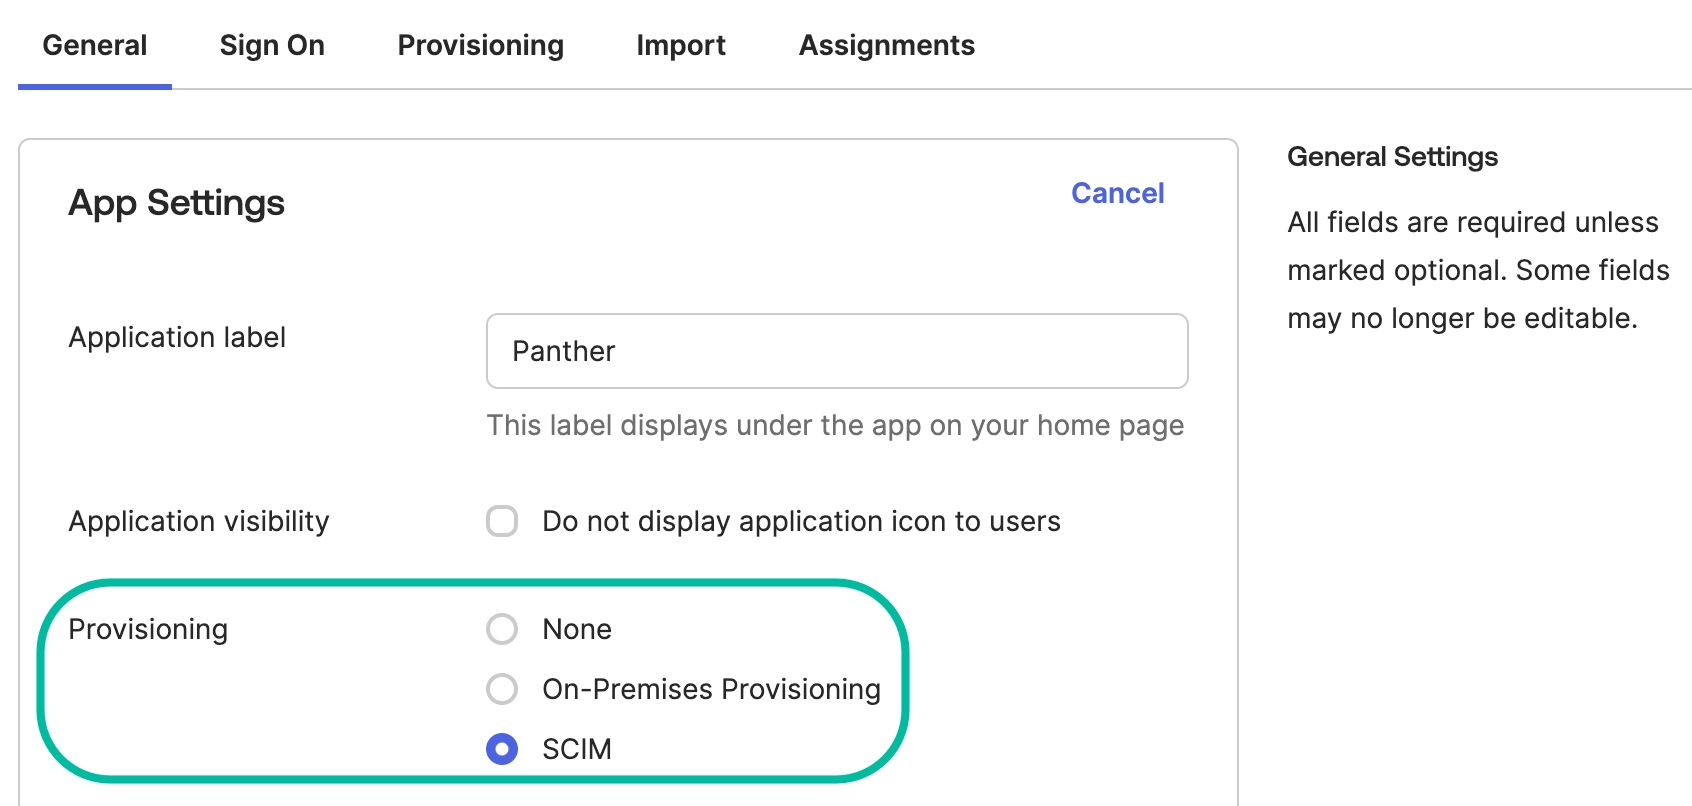The image size is (1692, 806).
Task: Set Provisioning to None
Action: point(503,629)
